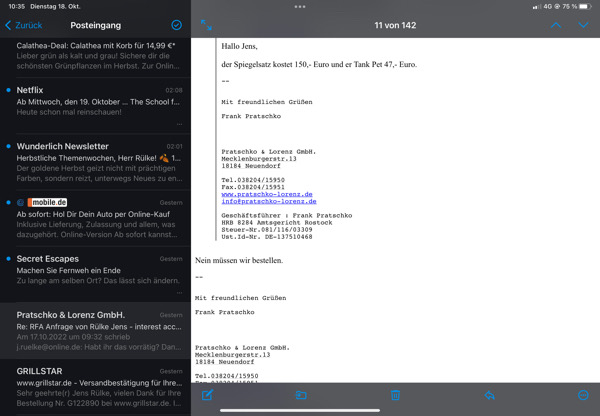600x416 pixels.
Task: Open the mobile.de email
Action: (x=95, y=218)
